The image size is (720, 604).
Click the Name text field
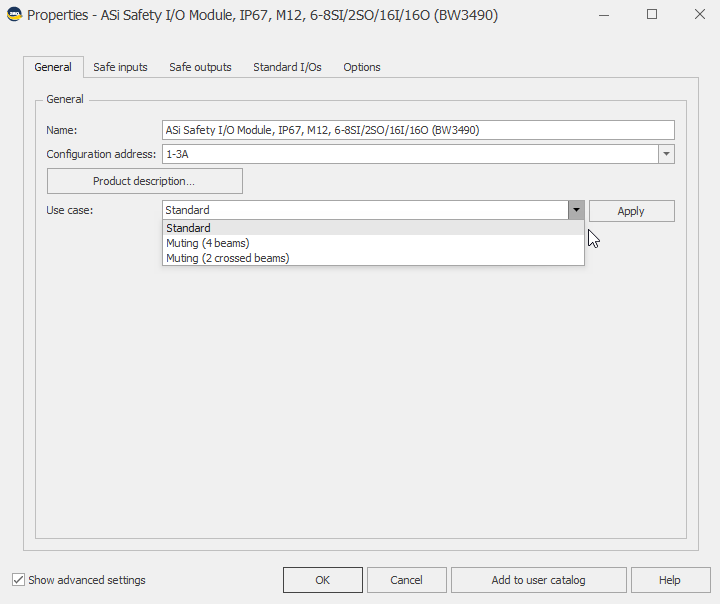(x=418, y=130)
